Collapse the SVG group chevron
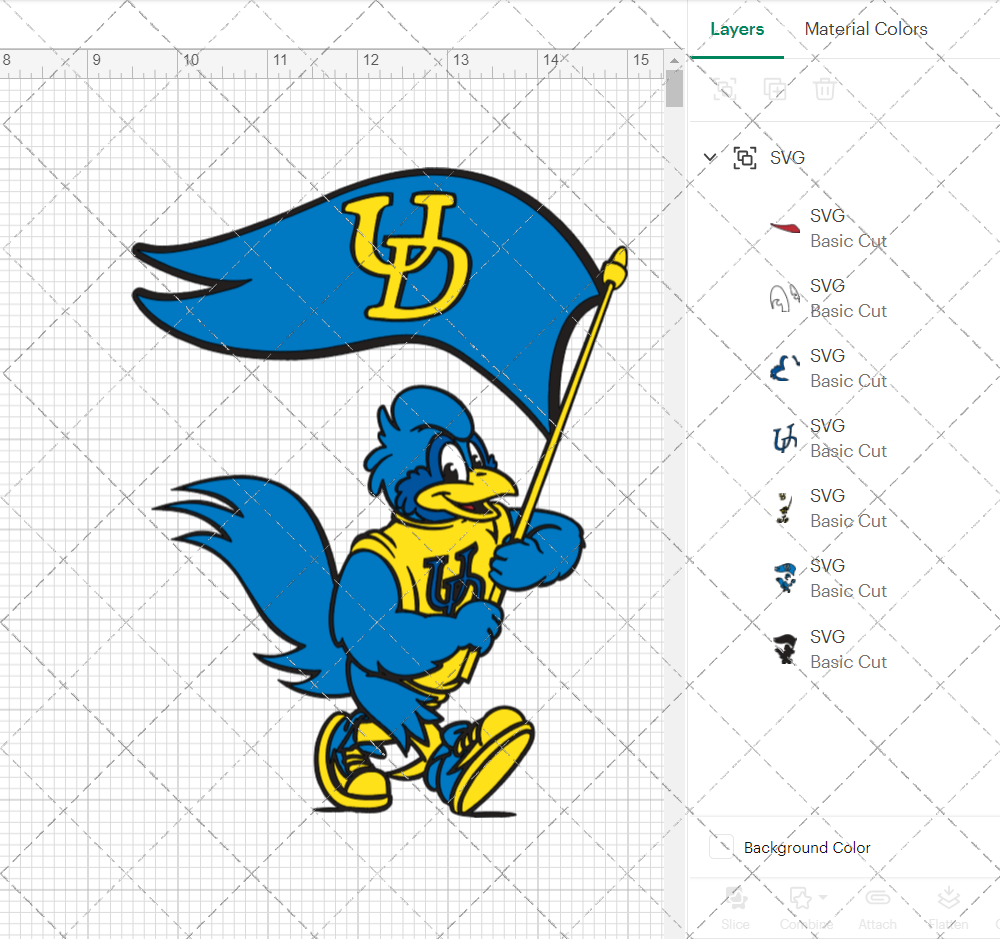Image resolution: width=1000 pixels, height=939 pixels. tap(710, 157)
